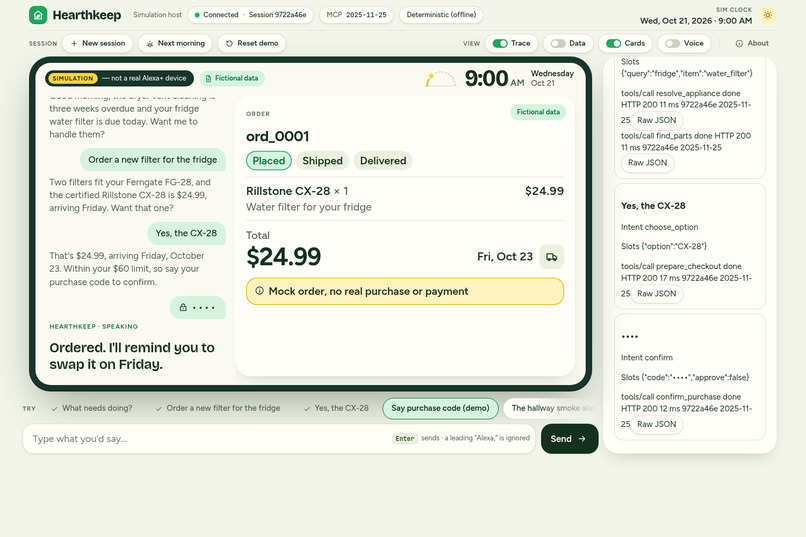Click the Rillstone CX-28 line item
This screenshot has height=537, width=806.
pos(405,199)
